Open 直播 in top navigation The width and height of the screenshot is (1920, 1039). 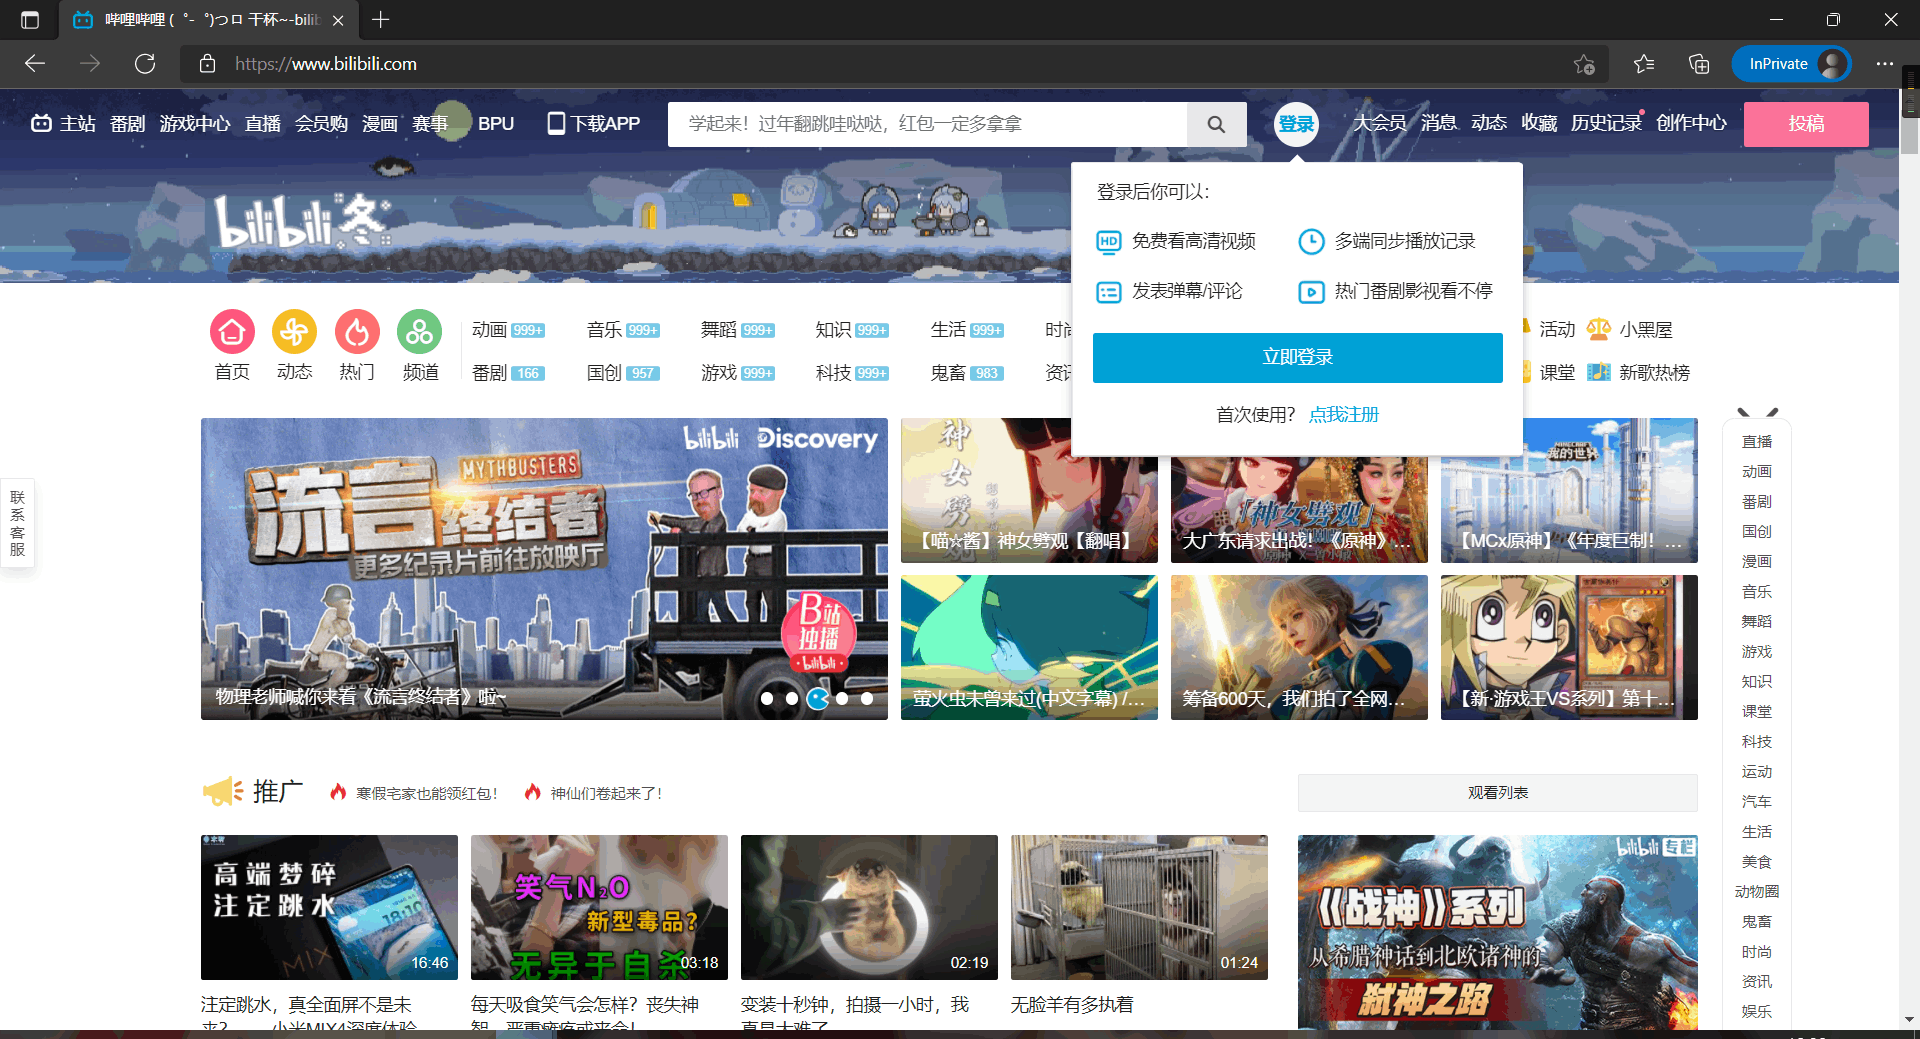(263, 123)
